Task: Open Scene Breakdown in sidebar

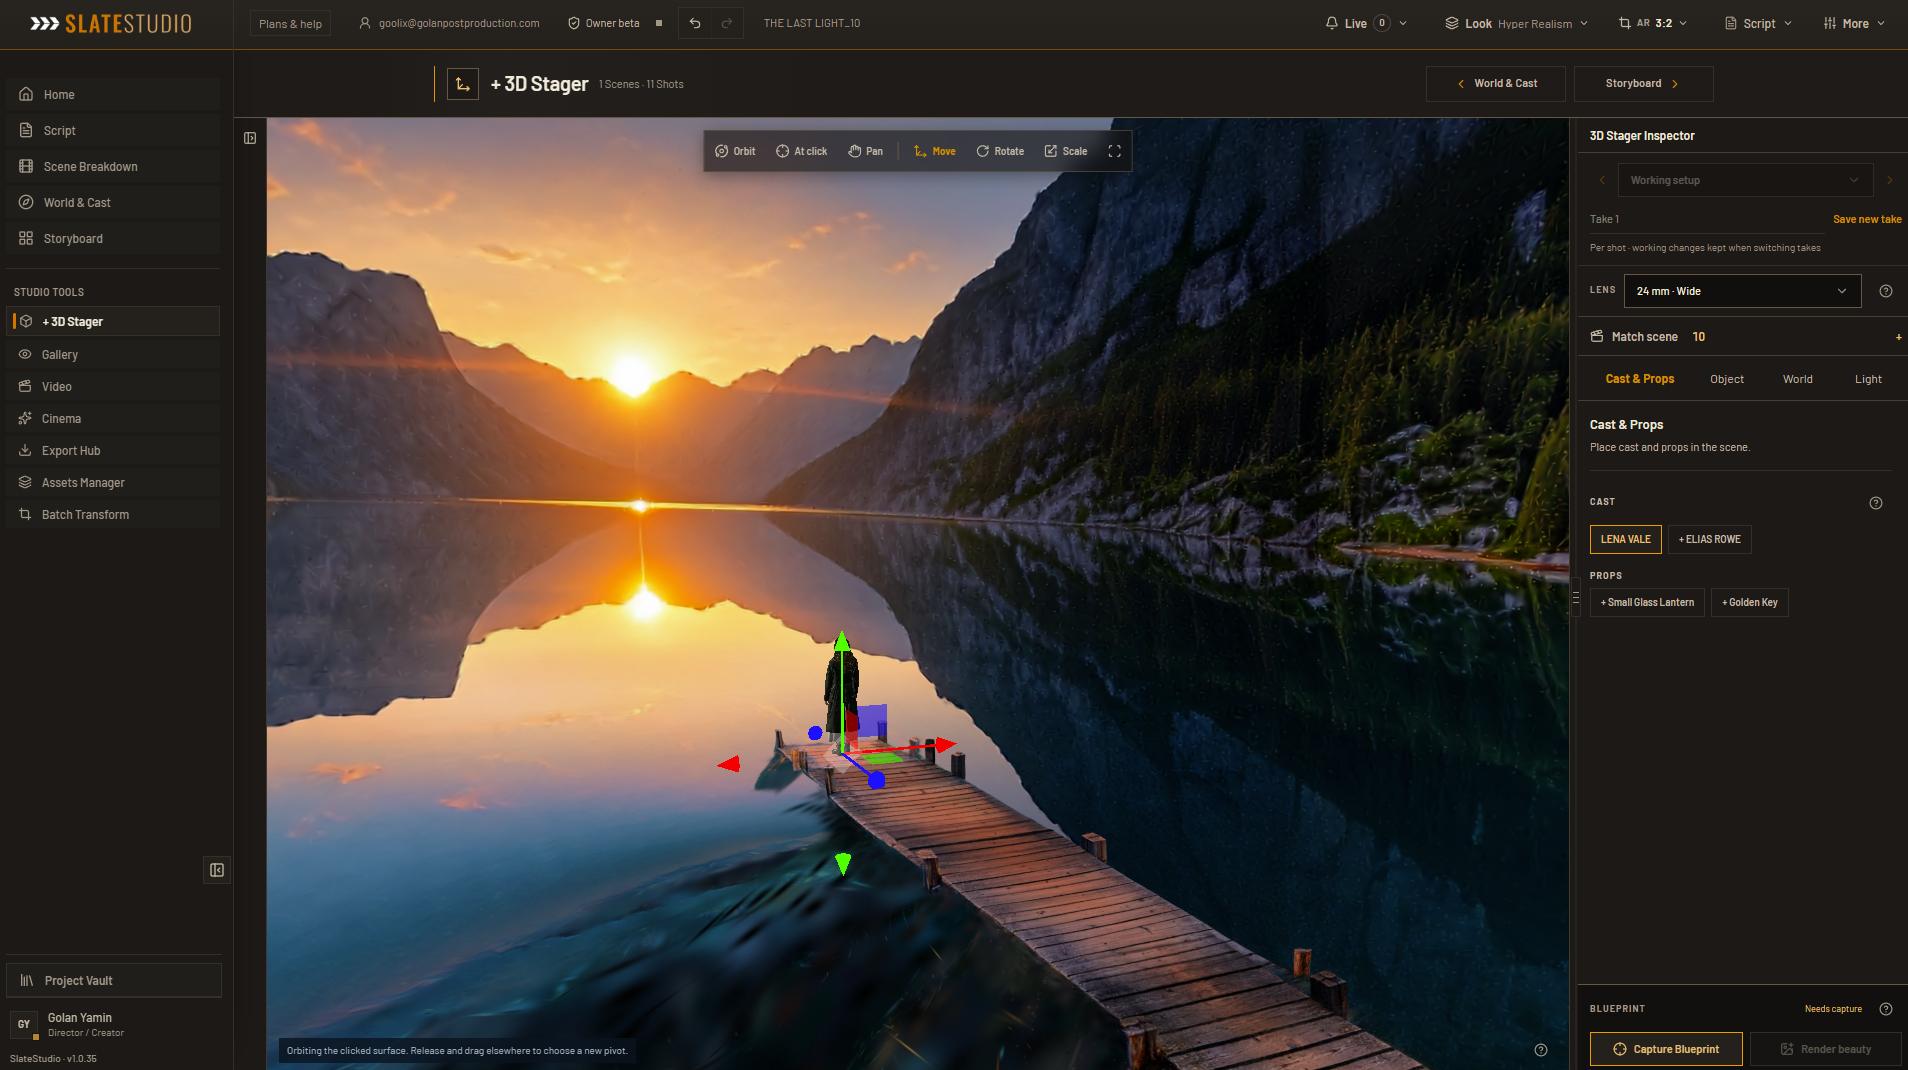Action: click(x=113, y=167)
